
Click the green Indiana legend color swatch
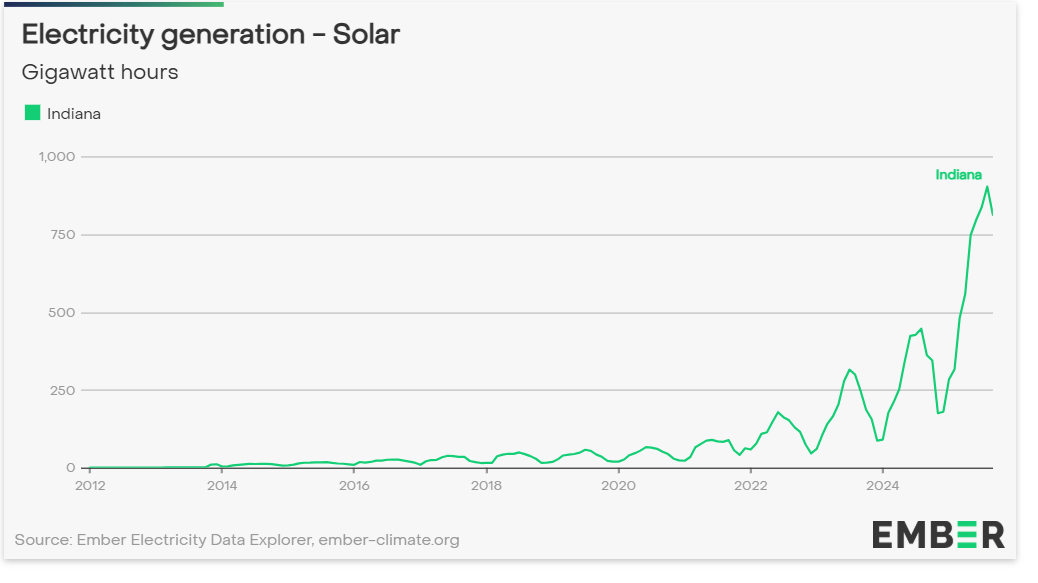point(32,113)
